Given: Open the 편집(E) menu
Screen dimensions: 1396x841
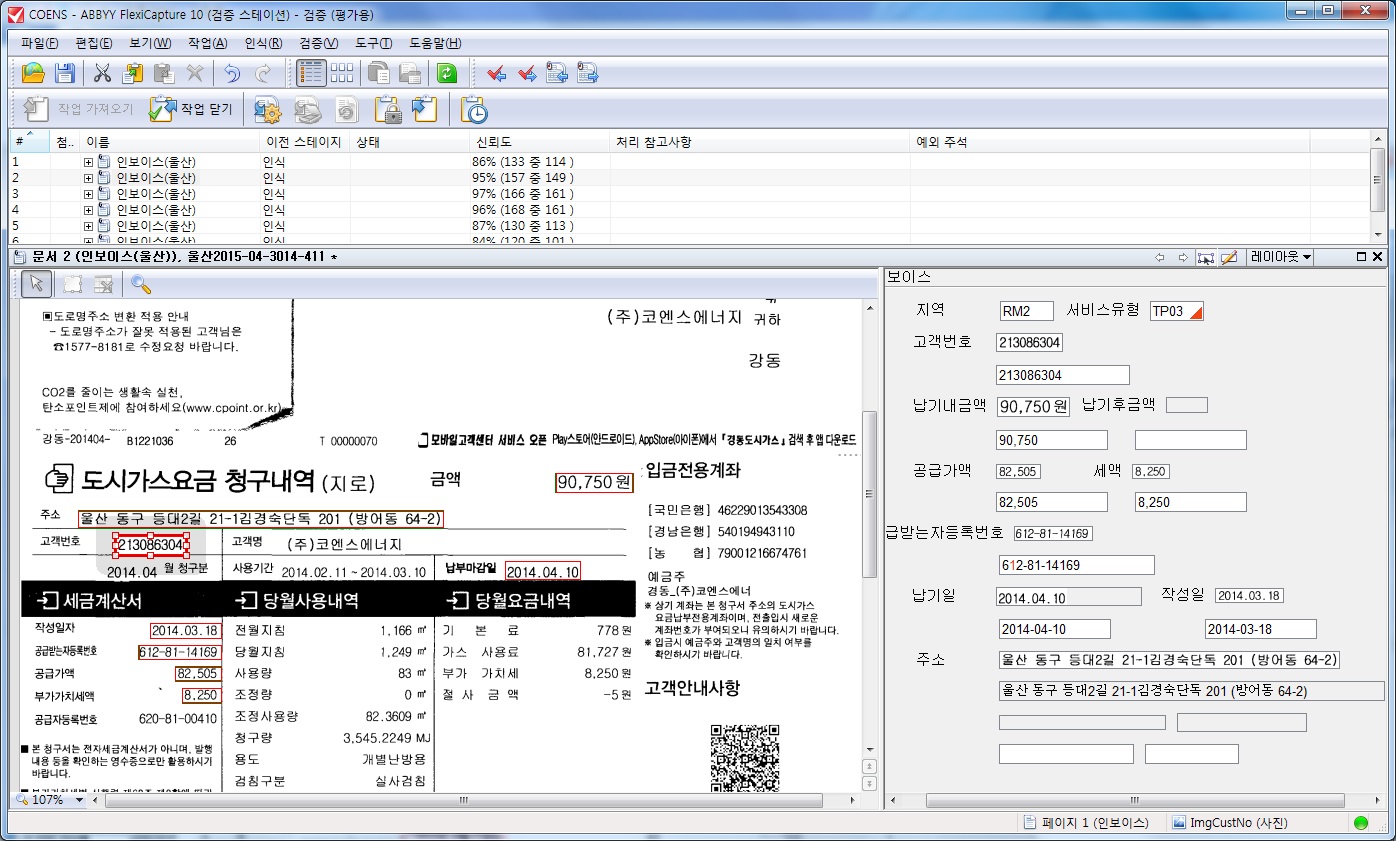Looking at the screenshot, I should [94, 43].
